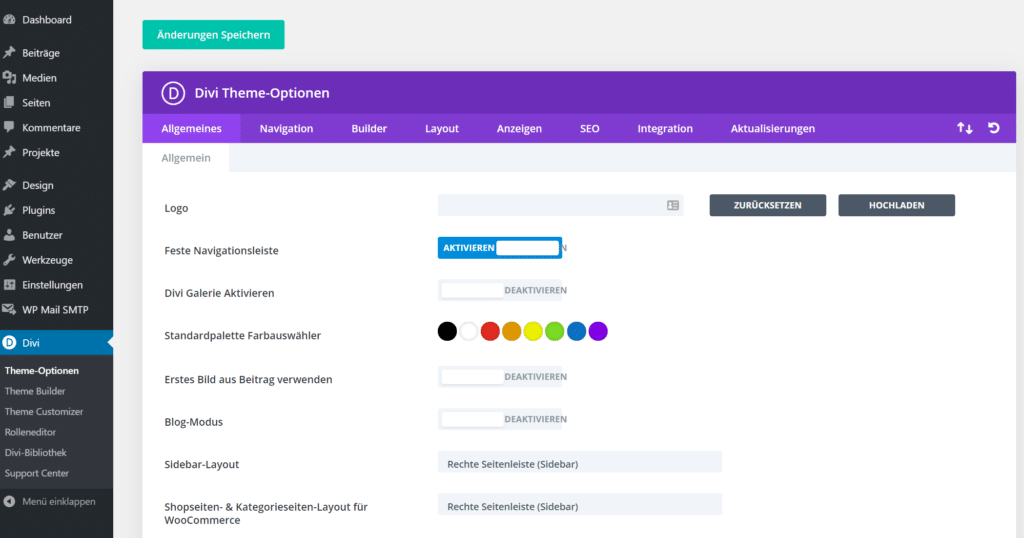This screenshot has height=538, width=1024.
Task: Click the image icon in Logo field
Action: click(673, 205)
